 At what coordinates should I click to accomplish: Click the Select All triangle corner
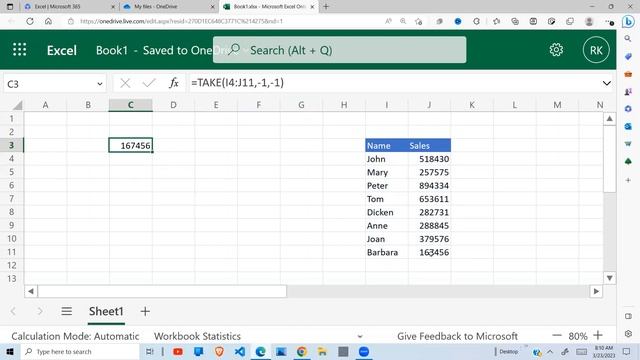pyautogui.click(x=17, y=105)
